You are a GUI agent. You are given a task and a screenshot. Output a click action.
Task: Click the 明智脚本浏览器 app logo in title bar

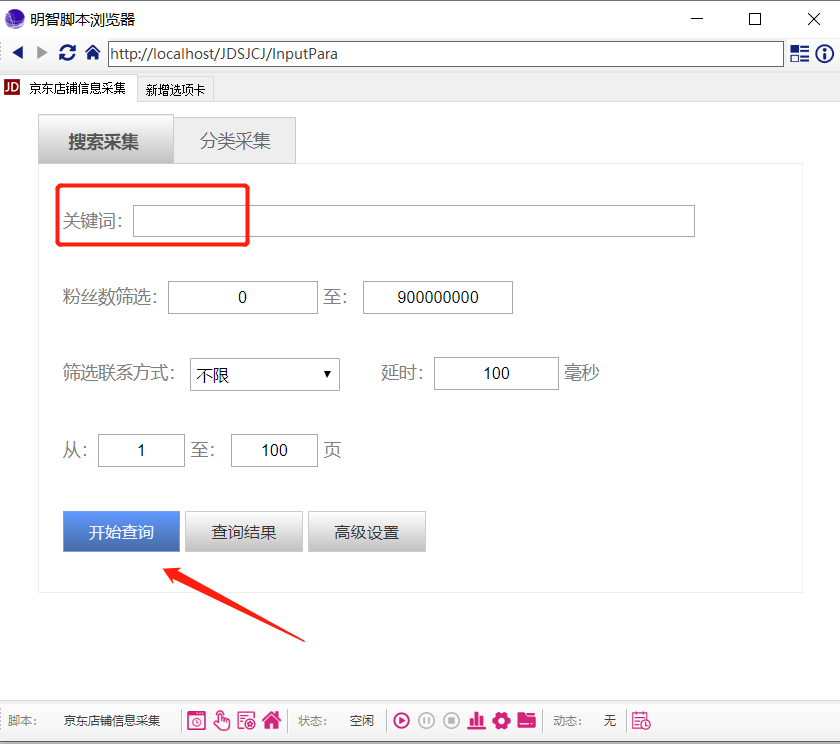tap(14, 19)
